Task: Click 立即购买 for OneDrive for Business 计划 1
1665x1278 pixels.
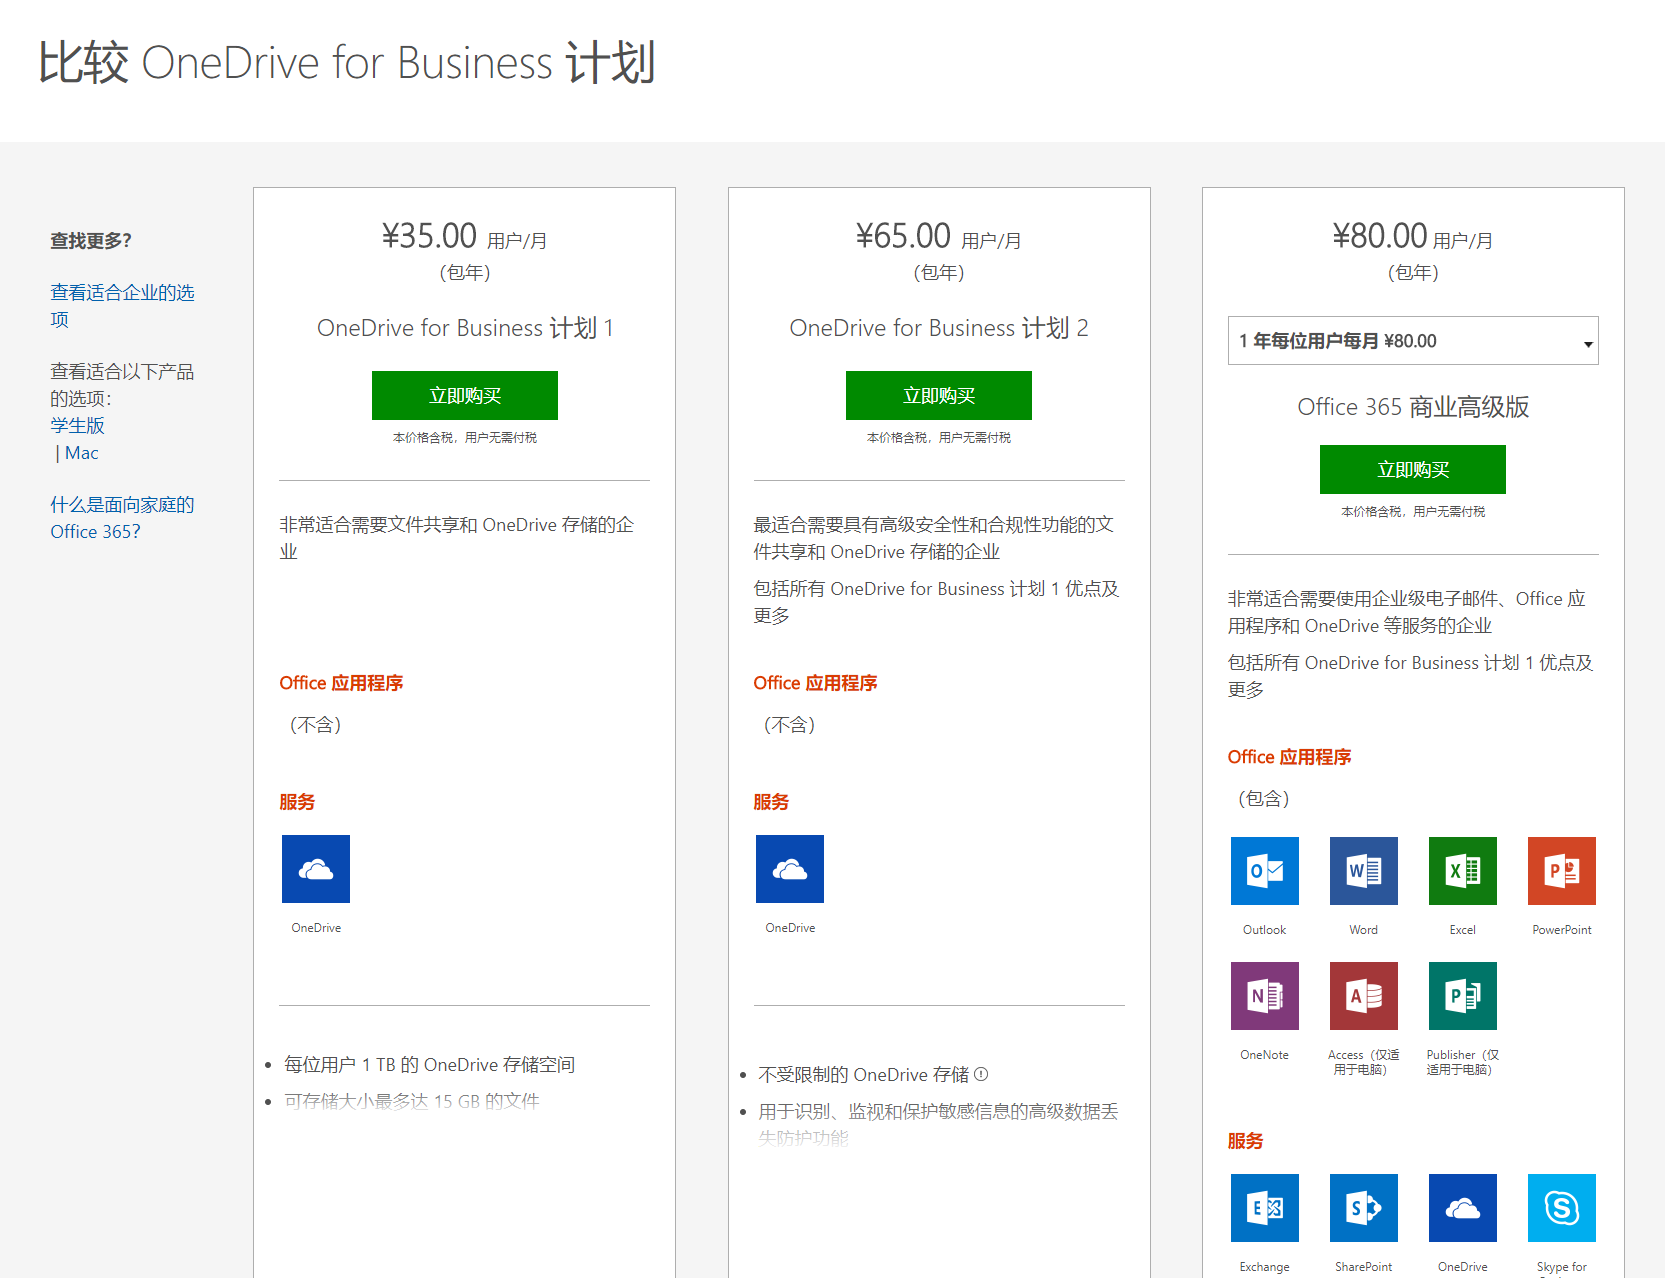Action: 464,395
